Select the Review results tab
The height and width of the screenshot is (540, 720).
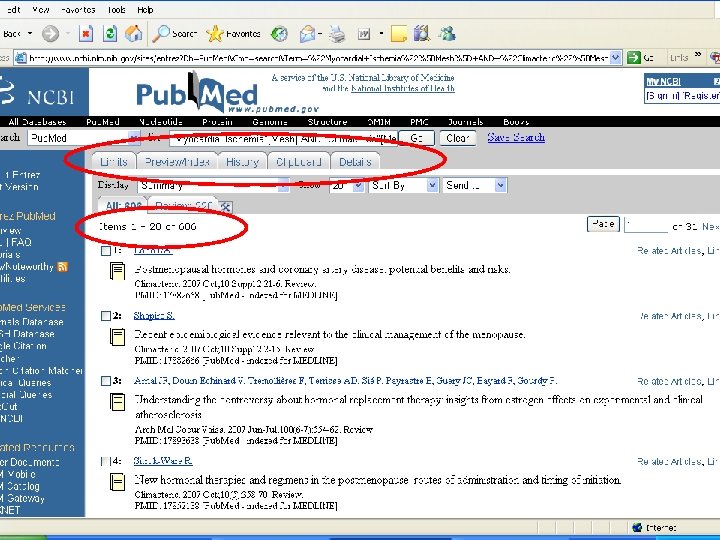pos(183,206)
